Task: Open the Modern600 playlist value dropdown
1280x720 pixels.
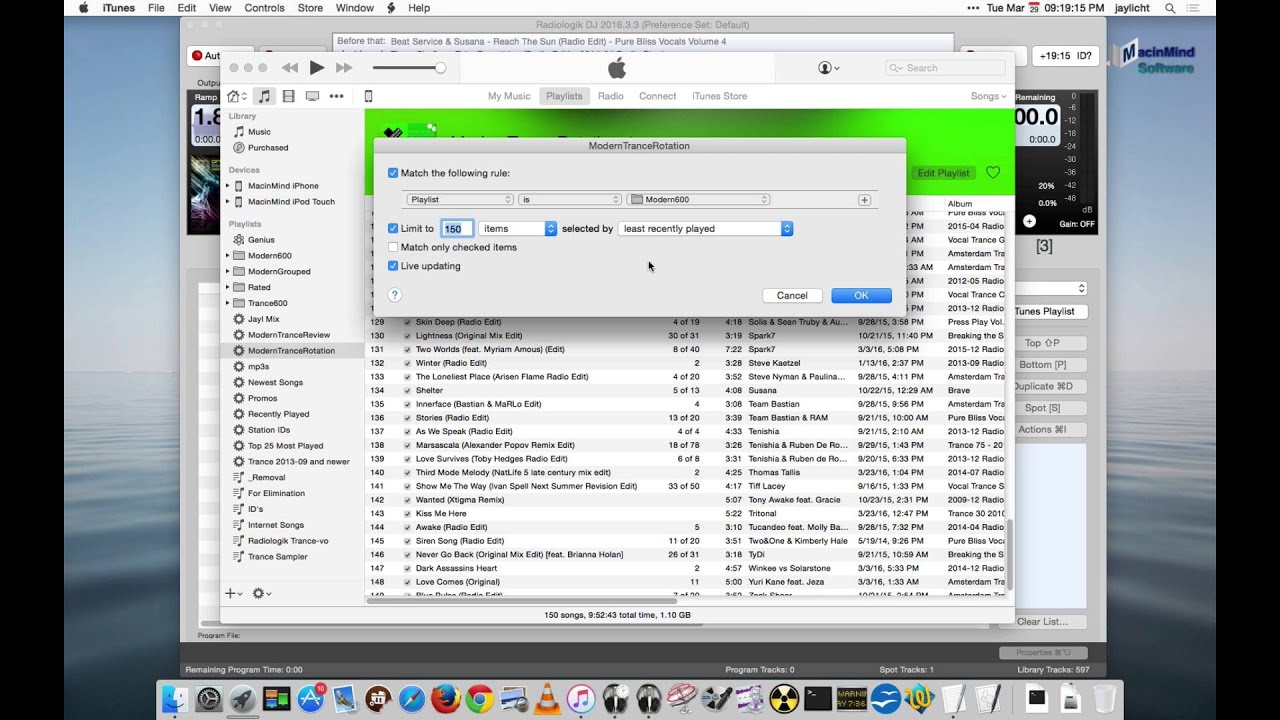Action: (x=698, y=200)
